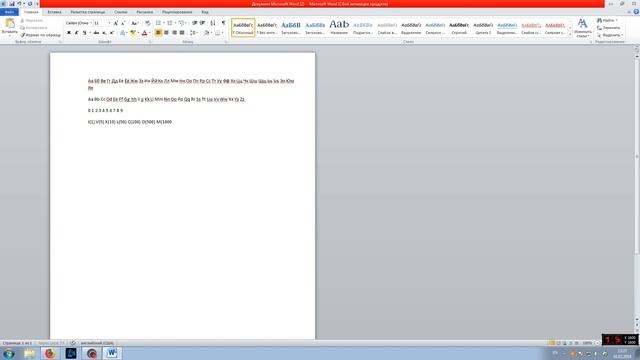Click the Shading paint bucket icon
The width and height of the screenshot is (640, 360).
point(207,33)
